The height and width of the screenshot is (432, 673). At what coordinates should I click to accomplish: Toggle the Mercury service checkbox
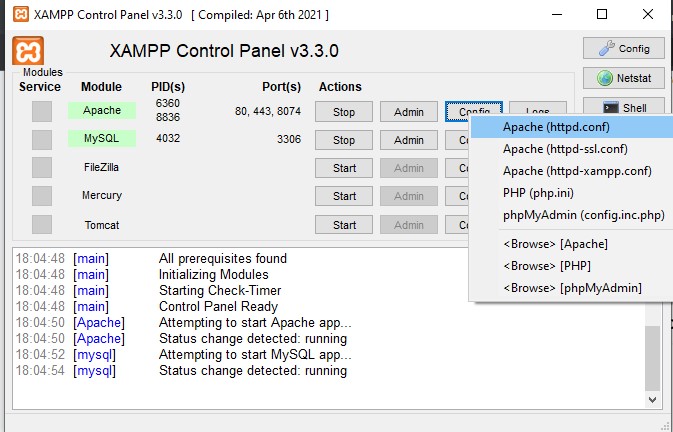pos(42,196)
